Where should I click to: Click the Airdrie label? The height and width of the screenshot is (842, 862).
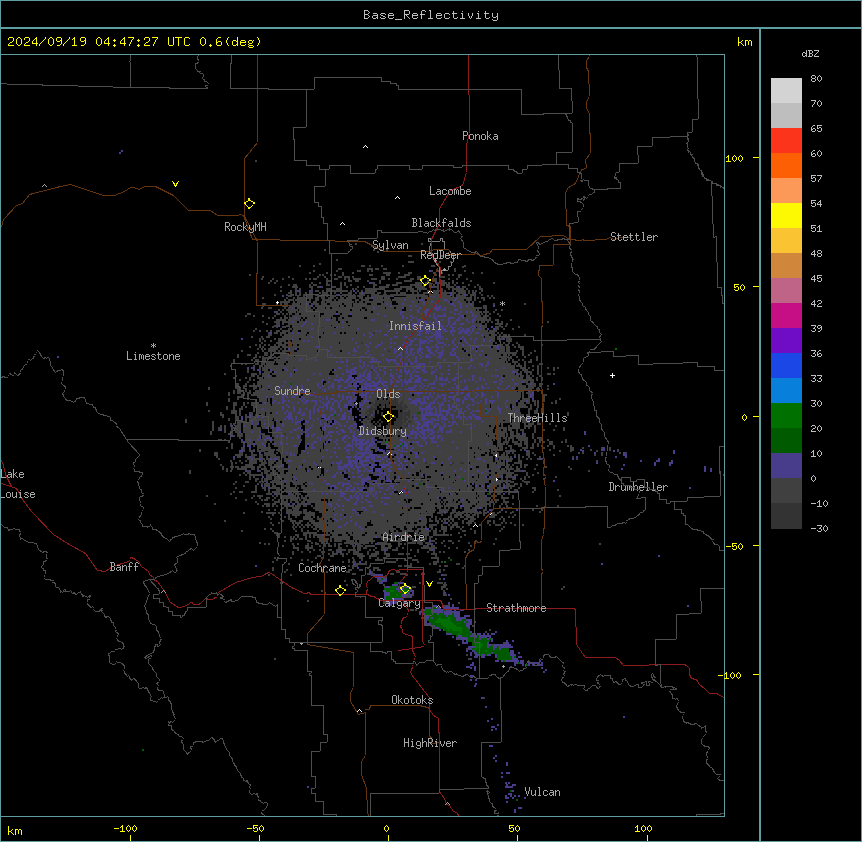pos(404,537)
